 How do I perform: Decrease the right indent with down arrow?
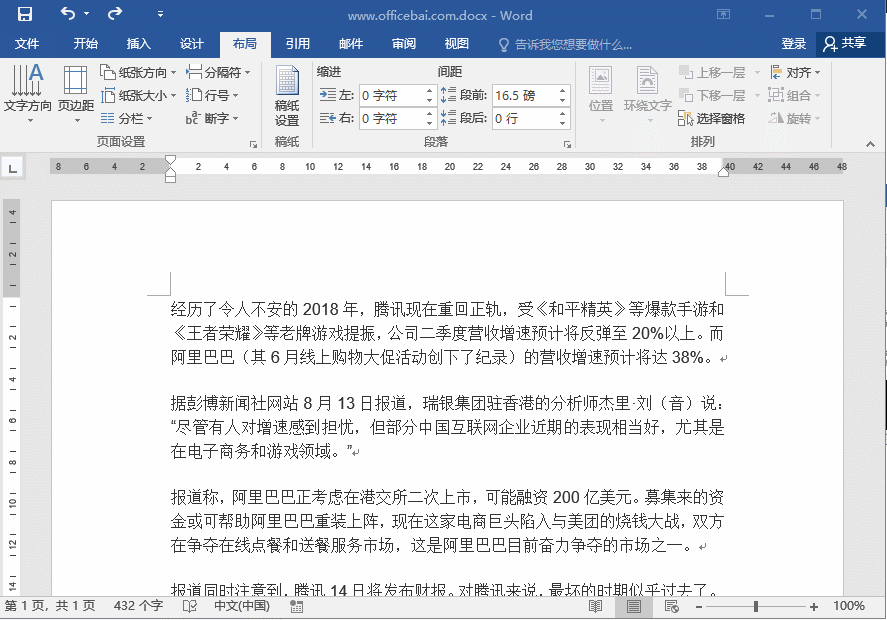[x=430, y=124]
